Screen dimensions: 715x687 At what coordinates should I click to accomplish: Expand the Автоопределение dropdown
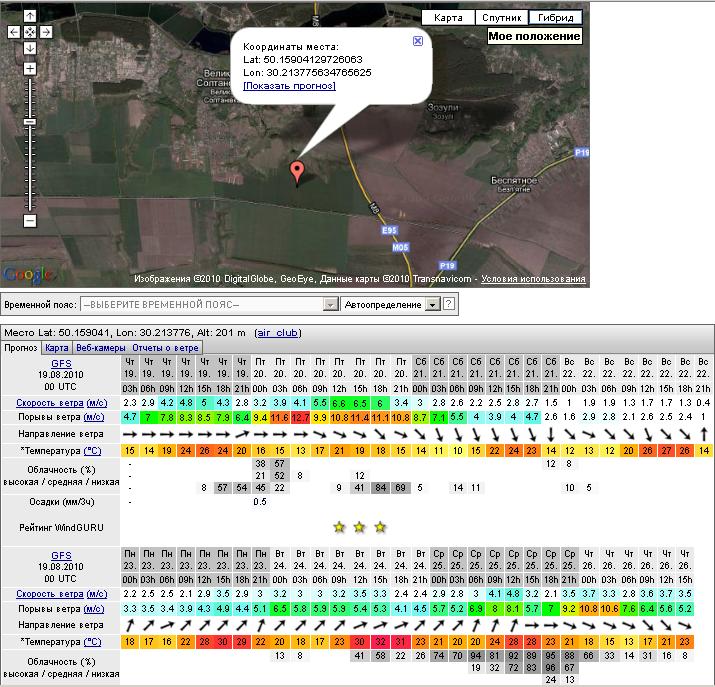[432, 304]
